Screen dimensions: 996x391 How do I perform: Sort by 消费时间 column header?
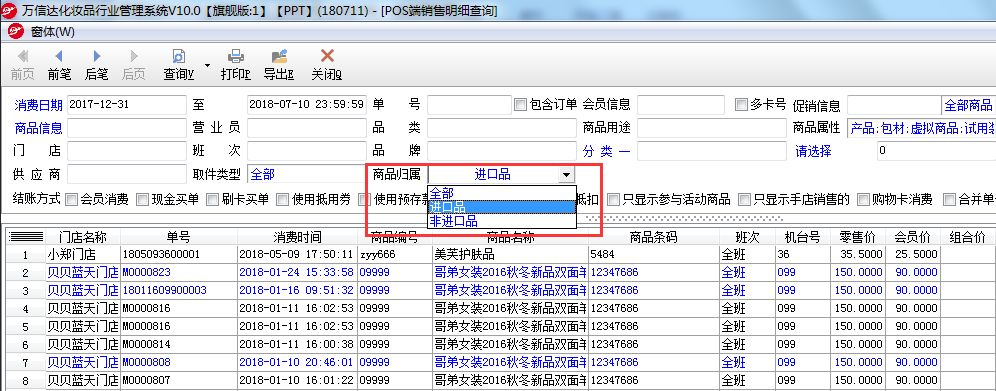[x=297, y=237]
